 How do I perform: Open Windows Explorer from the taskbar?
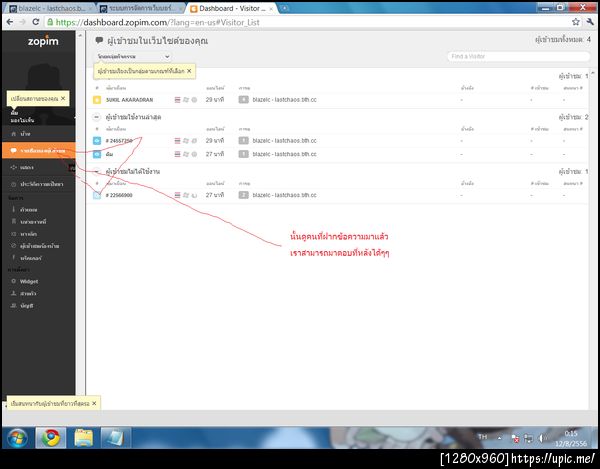pyautogui.click(x=83, y=438)
